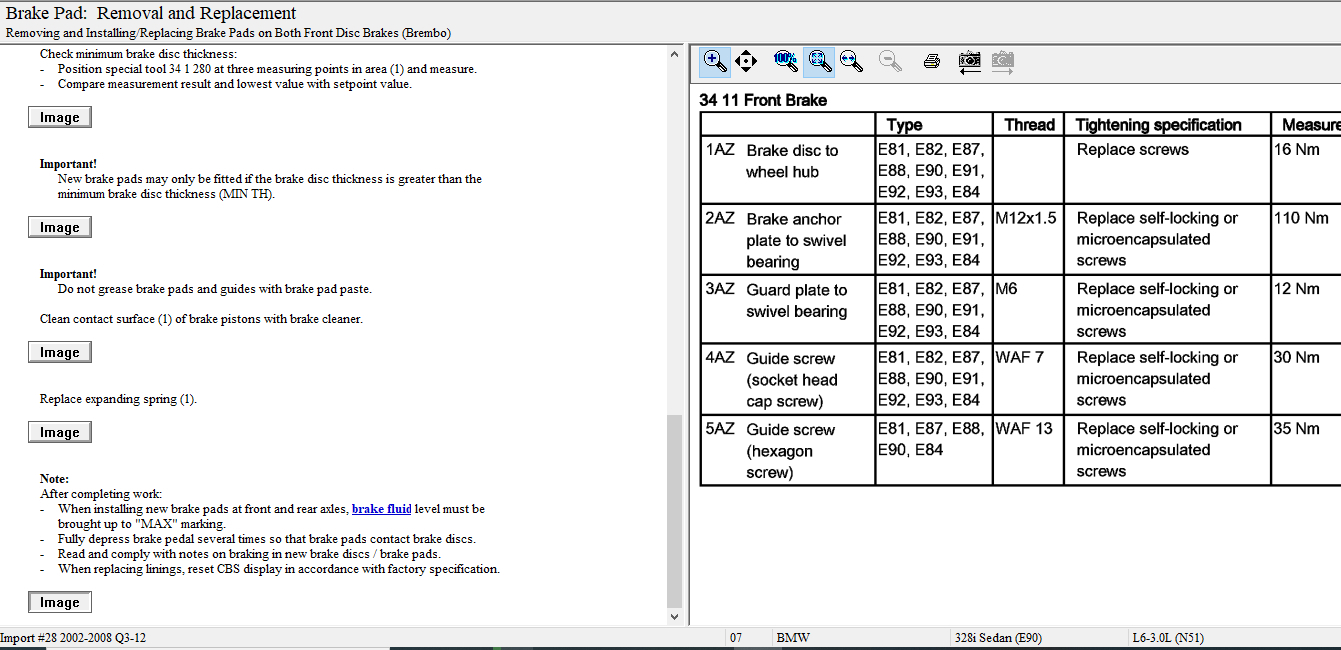Go to previous image with camera icon
Image resolution: width=1341 pixels, height=650 pixels.
click(969, 62)
